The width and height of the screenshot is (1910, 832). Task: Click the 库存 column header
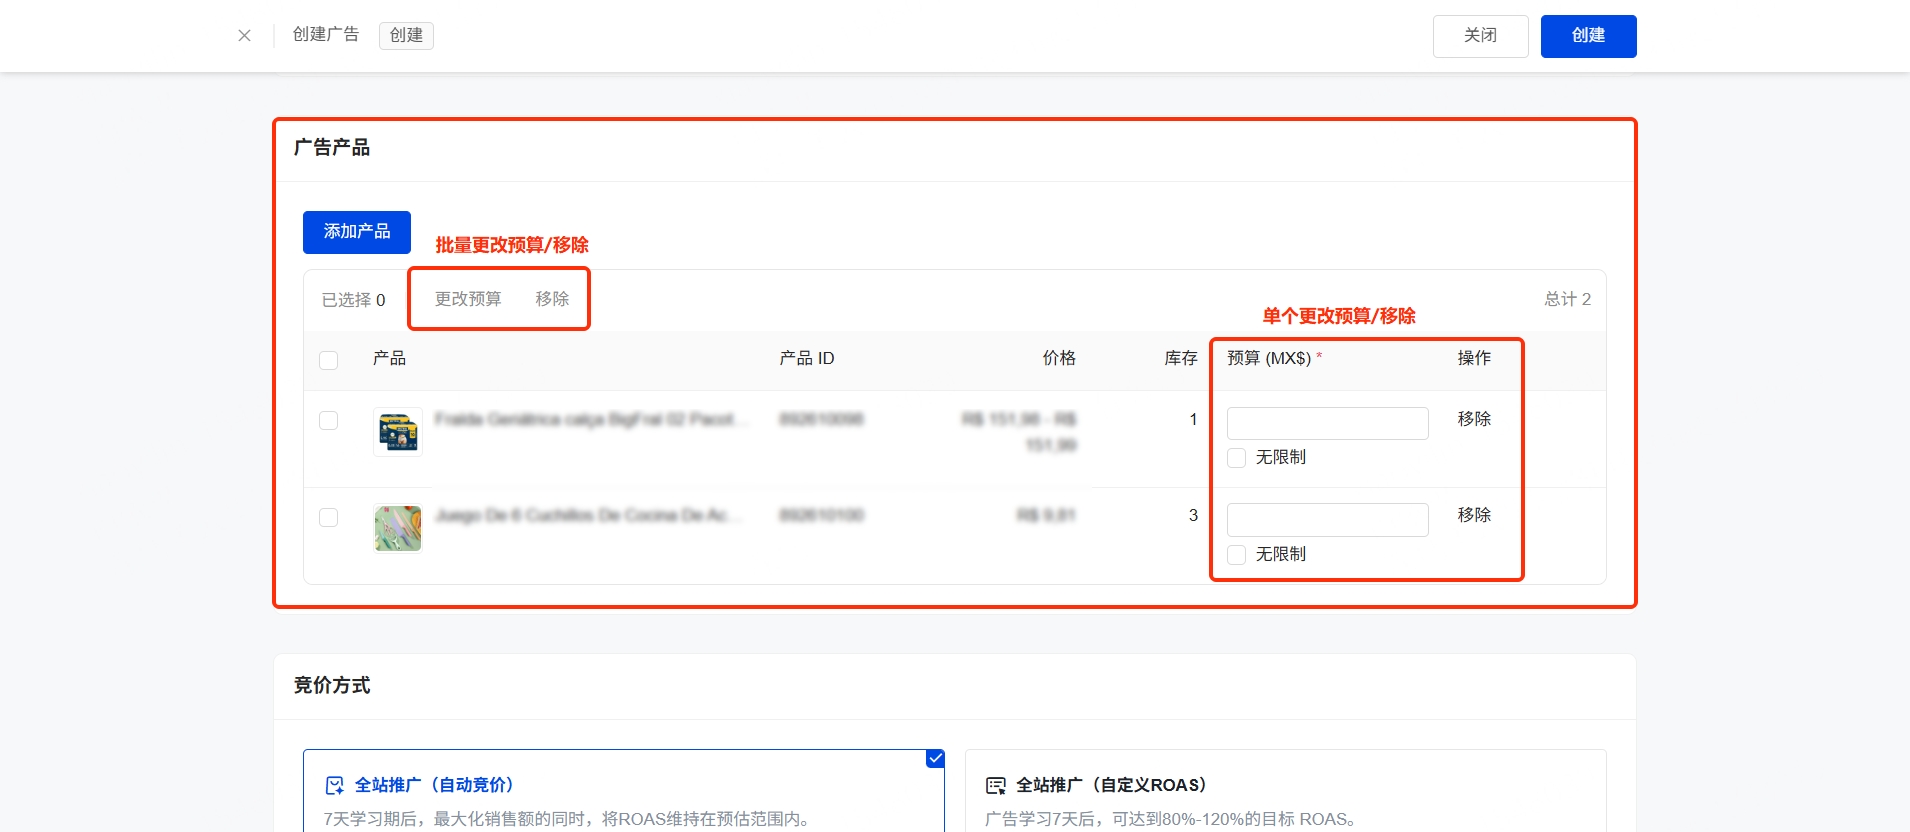pos(1181,358)
